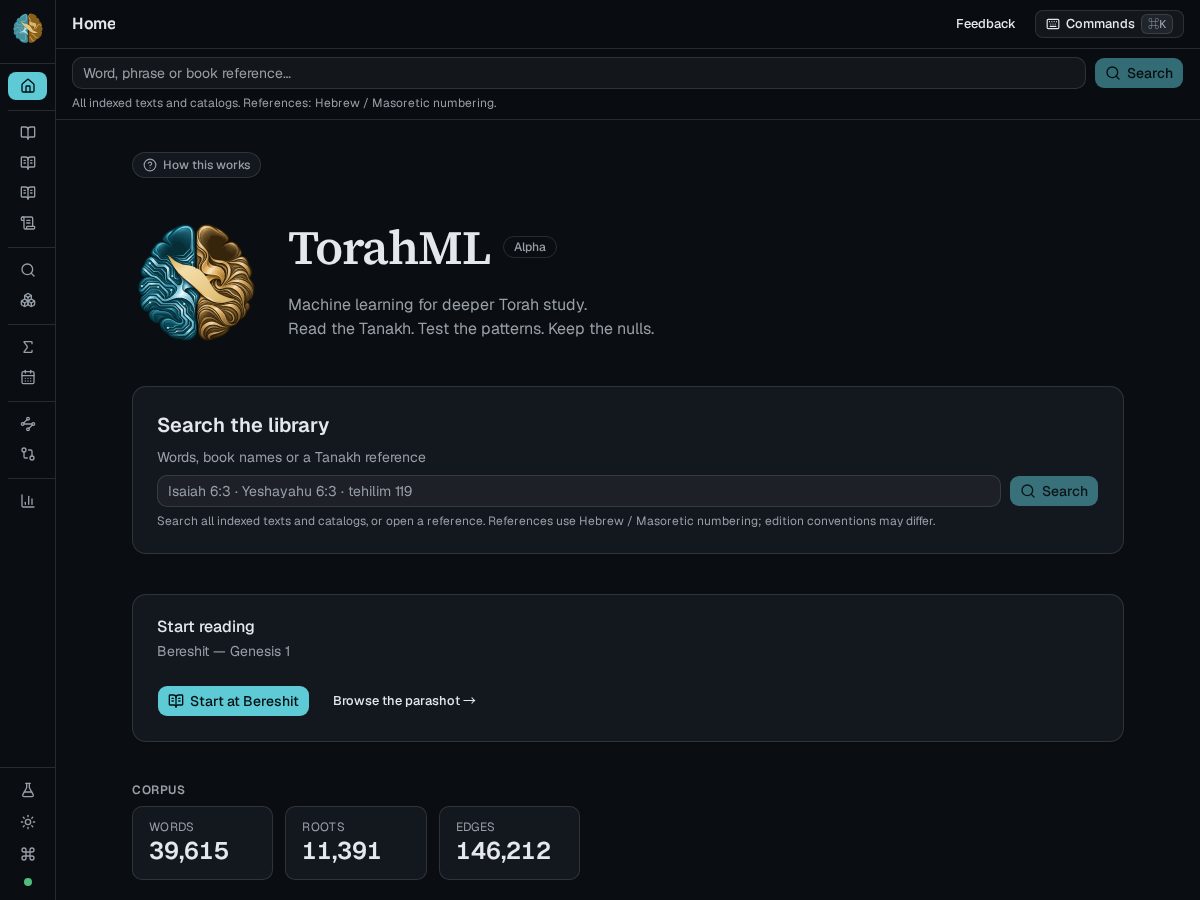Screen dimensions: 1200x900
Task: Open the sigma (Σ) icon in sidebar
Action: click(28, 347)
